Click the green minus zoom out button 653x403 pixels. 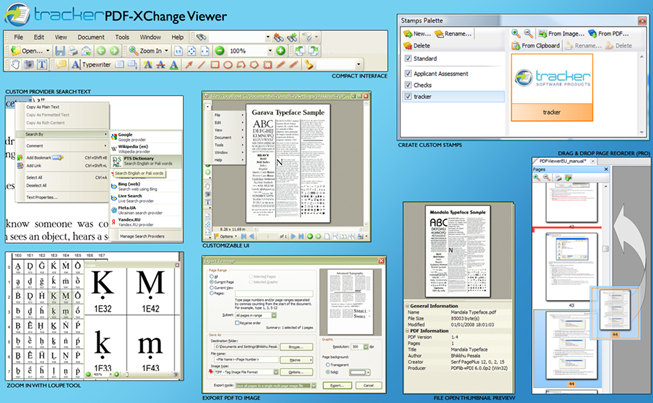220,51
